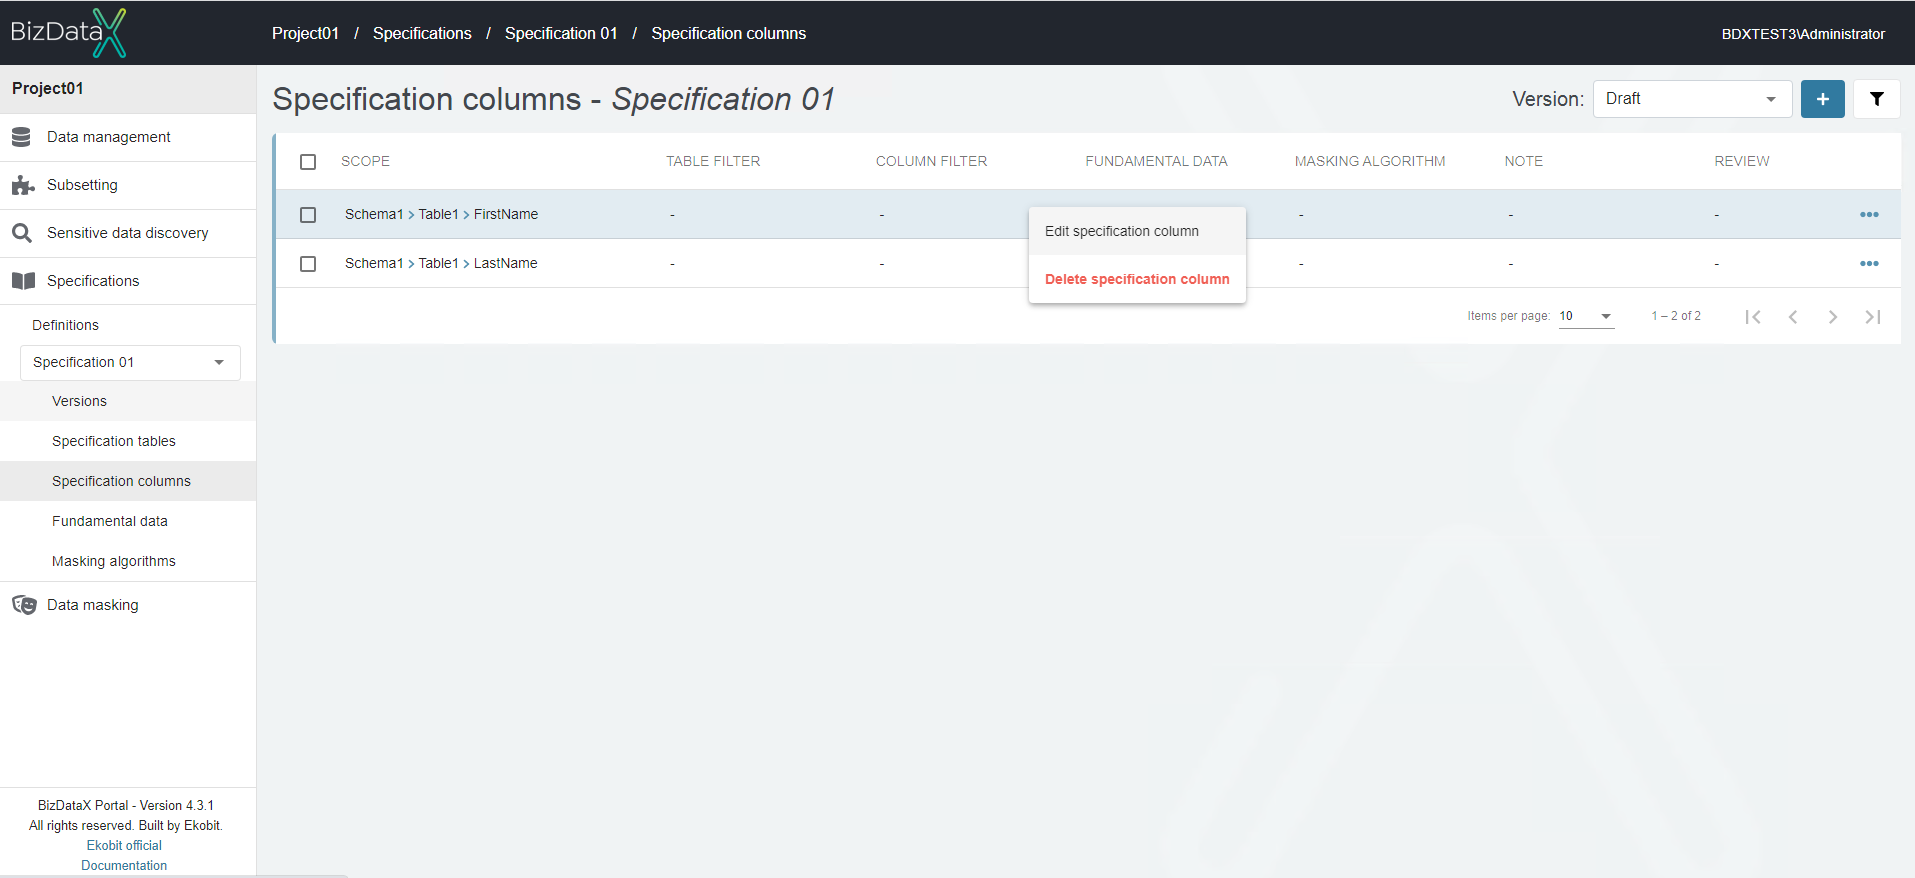This screenshot has width=1915, height=878.
Task: Click the MASKING ALGORITHM column header
Action: point(1370,161)
